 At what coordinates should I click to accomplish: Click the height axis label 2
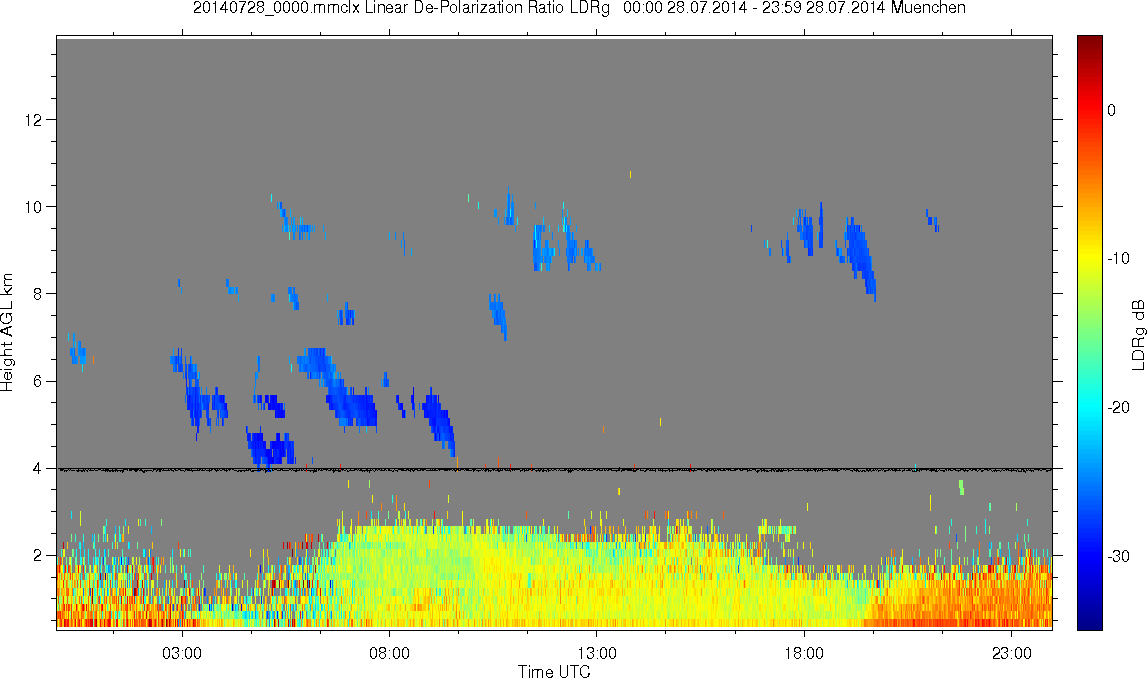coord(37,556)
